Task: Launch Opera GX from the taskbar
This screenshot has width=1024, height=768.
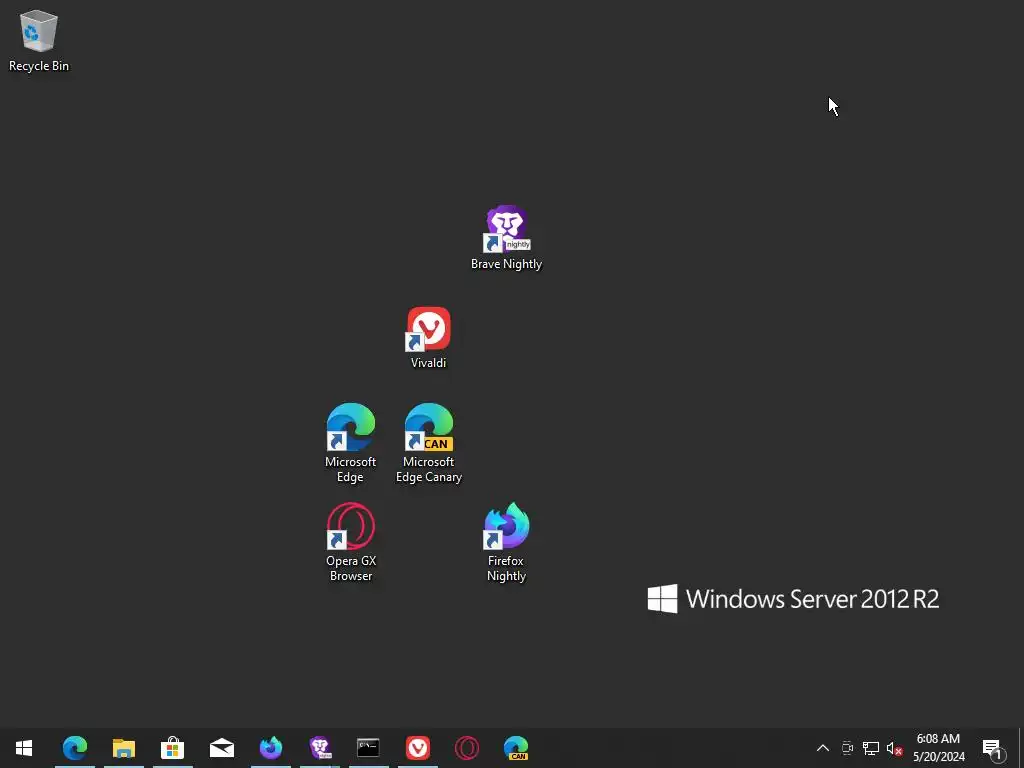Action: click(x=467, y=748)
